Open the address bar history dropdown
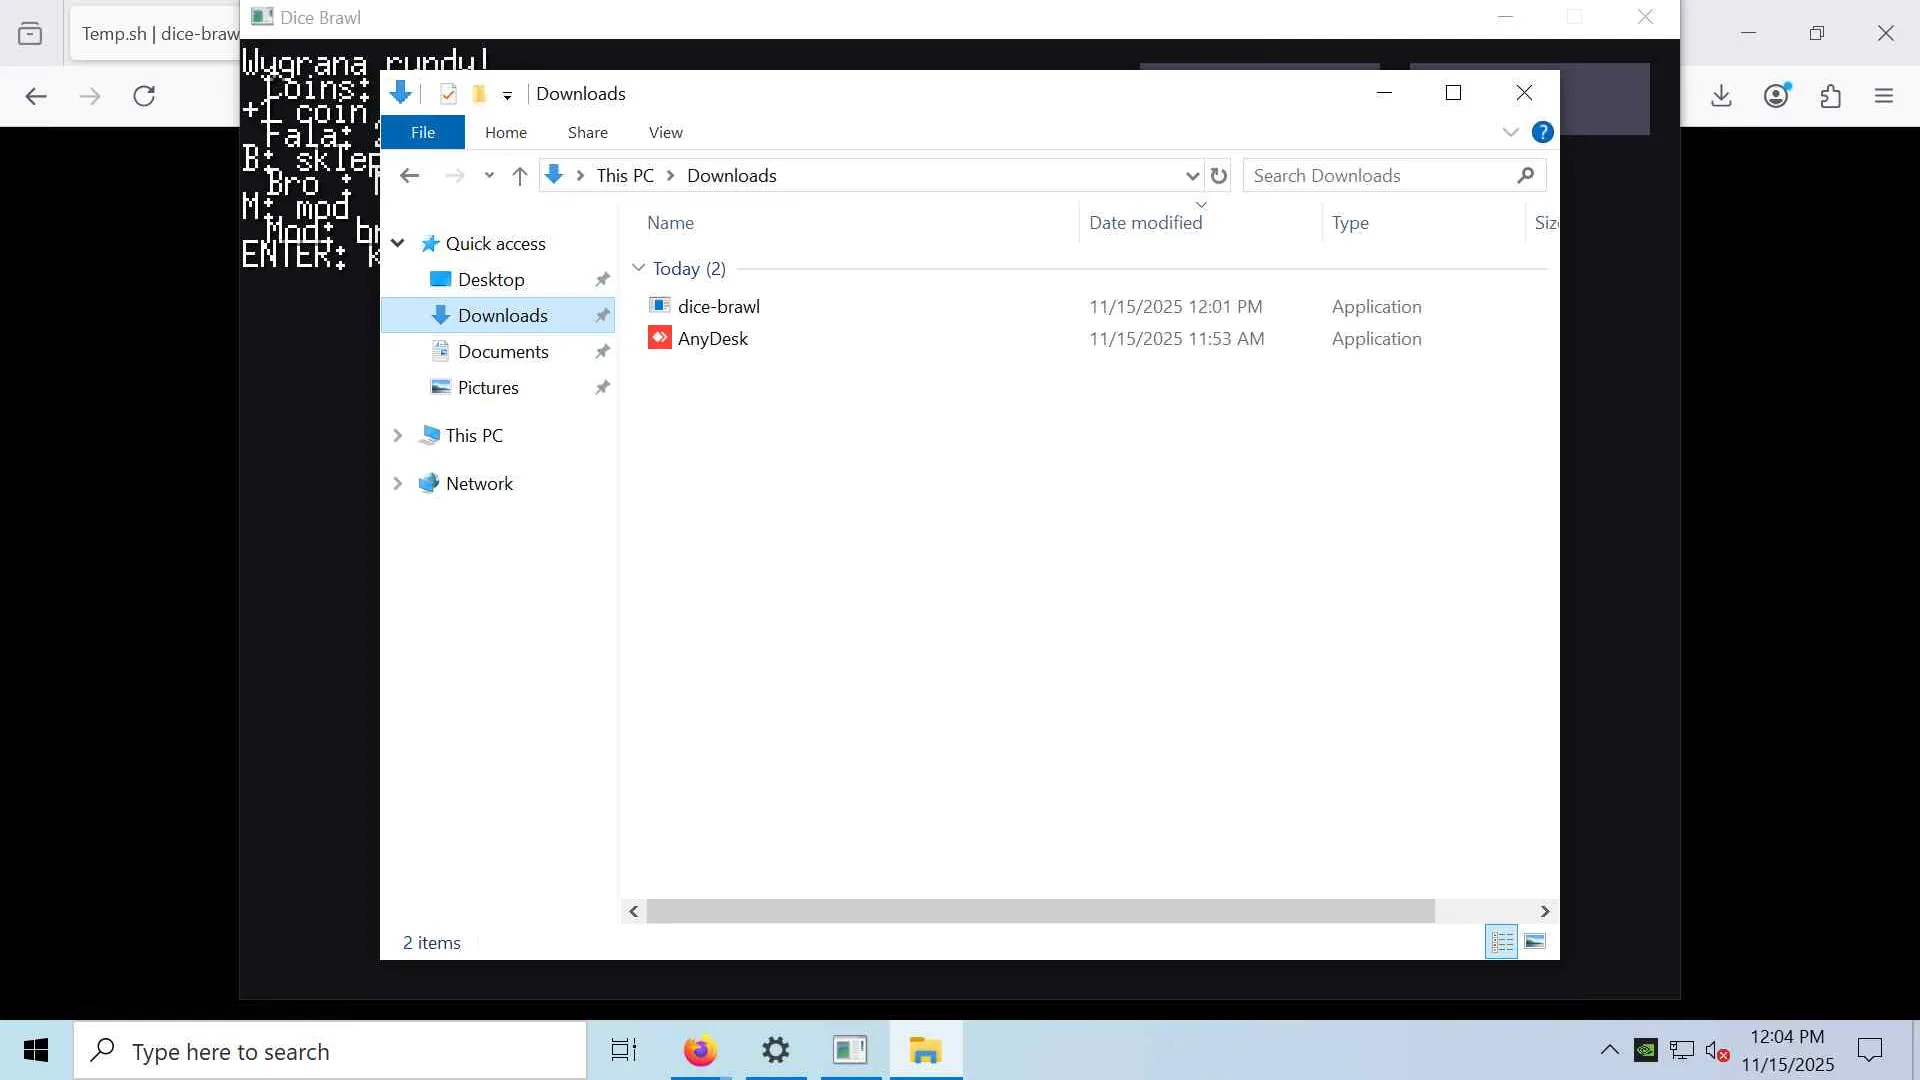The height and width of the screenshot is (1080, 1920). [x=1191, y=176]
